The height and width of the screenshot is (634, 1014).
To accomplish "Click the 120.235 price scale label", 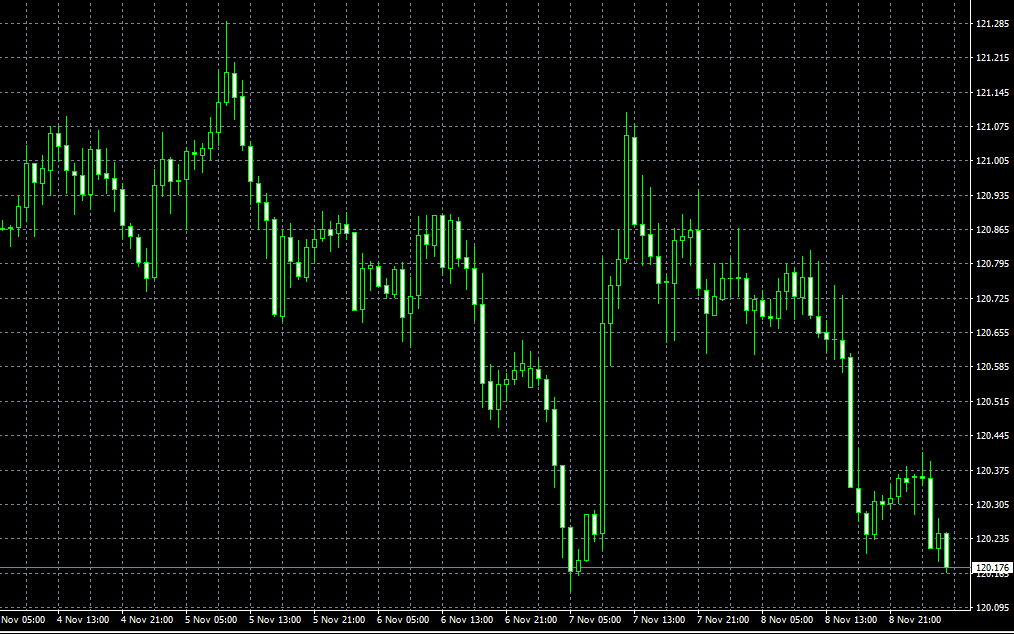I will [x=993, y=539].
